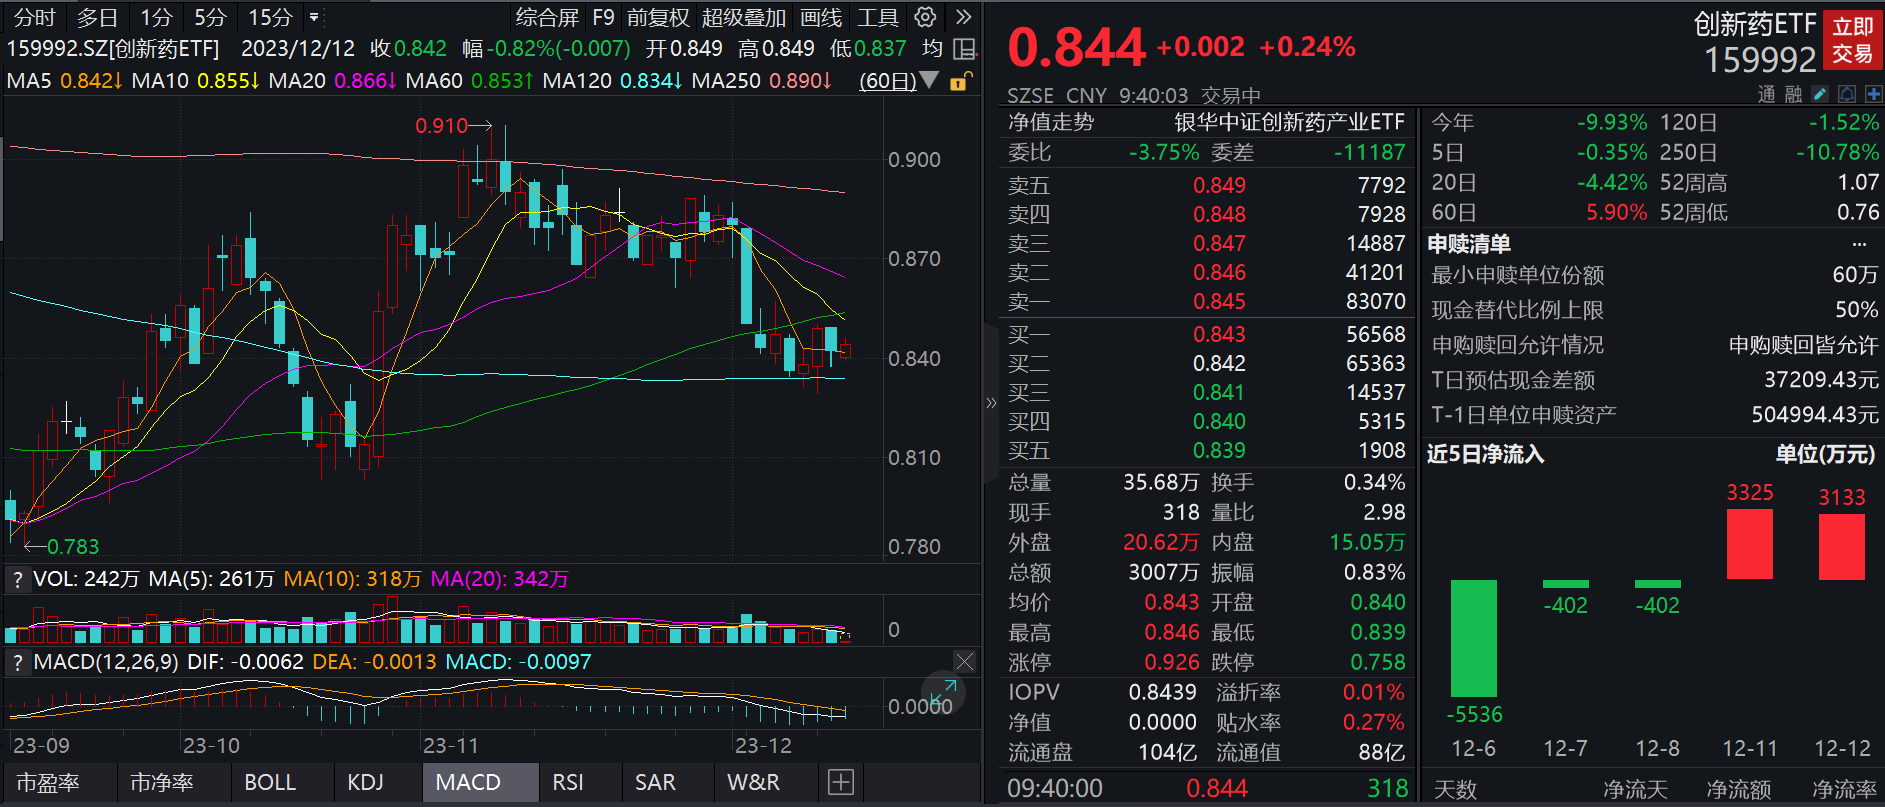Screen dimensions: 1885x807
Task: Open the panel layout icon beside 均
Action: tap(965, 49)
